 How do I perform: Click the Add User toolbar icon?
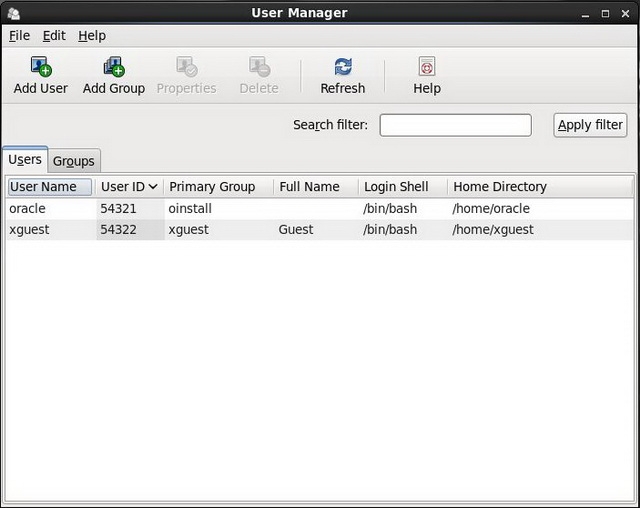(x=41, y=68)
